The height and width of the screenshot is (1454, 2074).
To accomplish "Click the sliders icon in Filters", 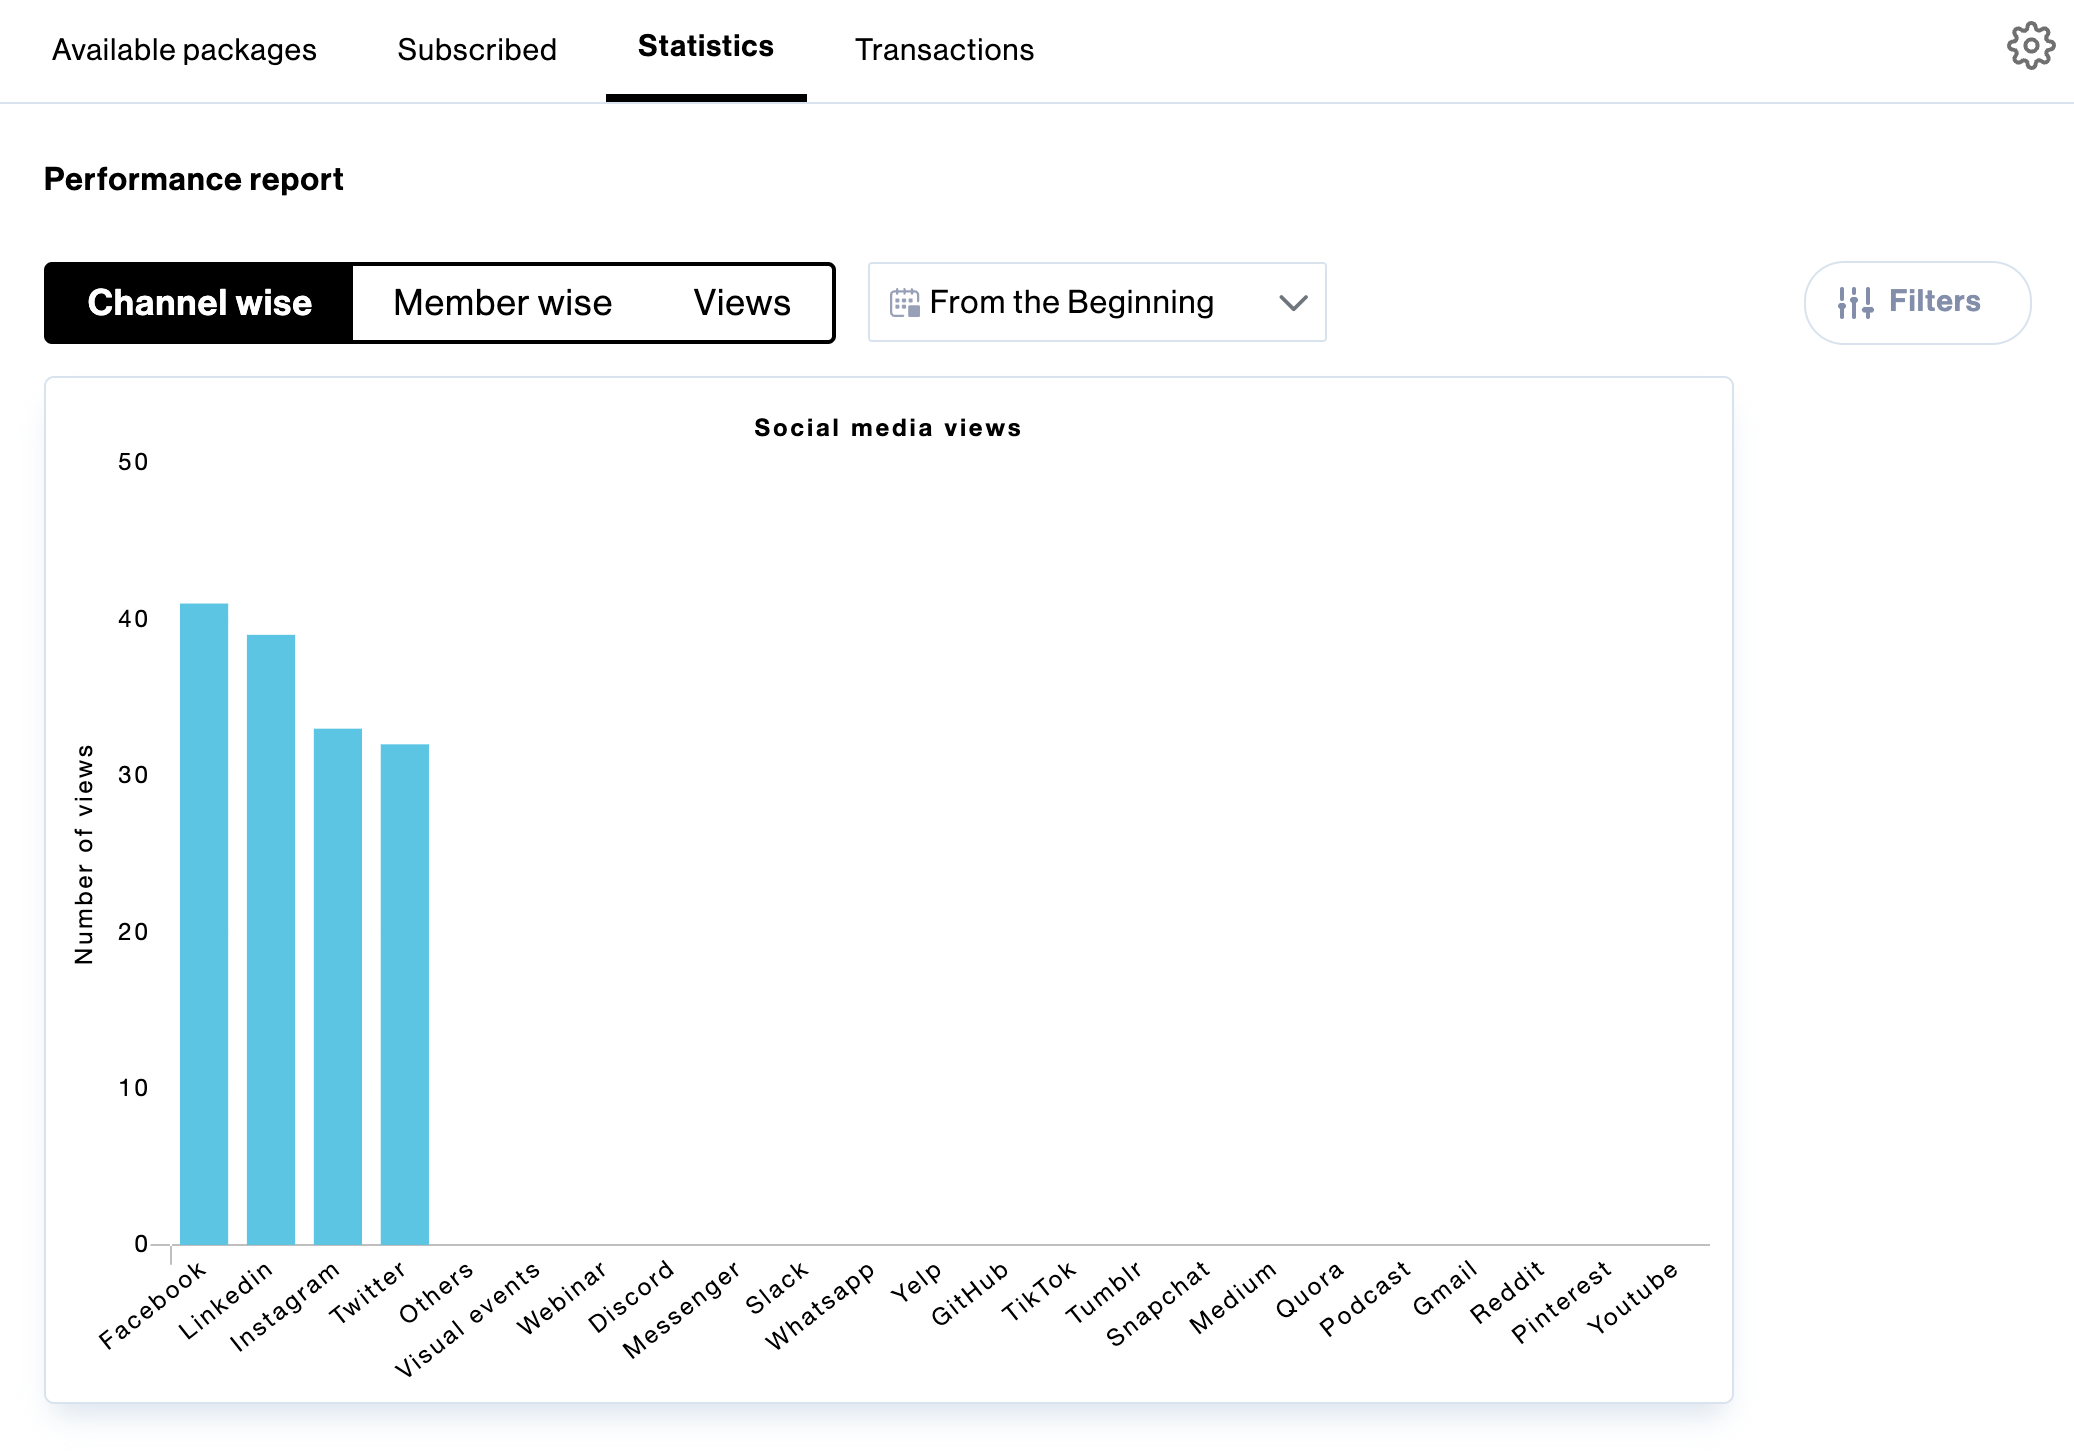I will [x=1855, y=303].
